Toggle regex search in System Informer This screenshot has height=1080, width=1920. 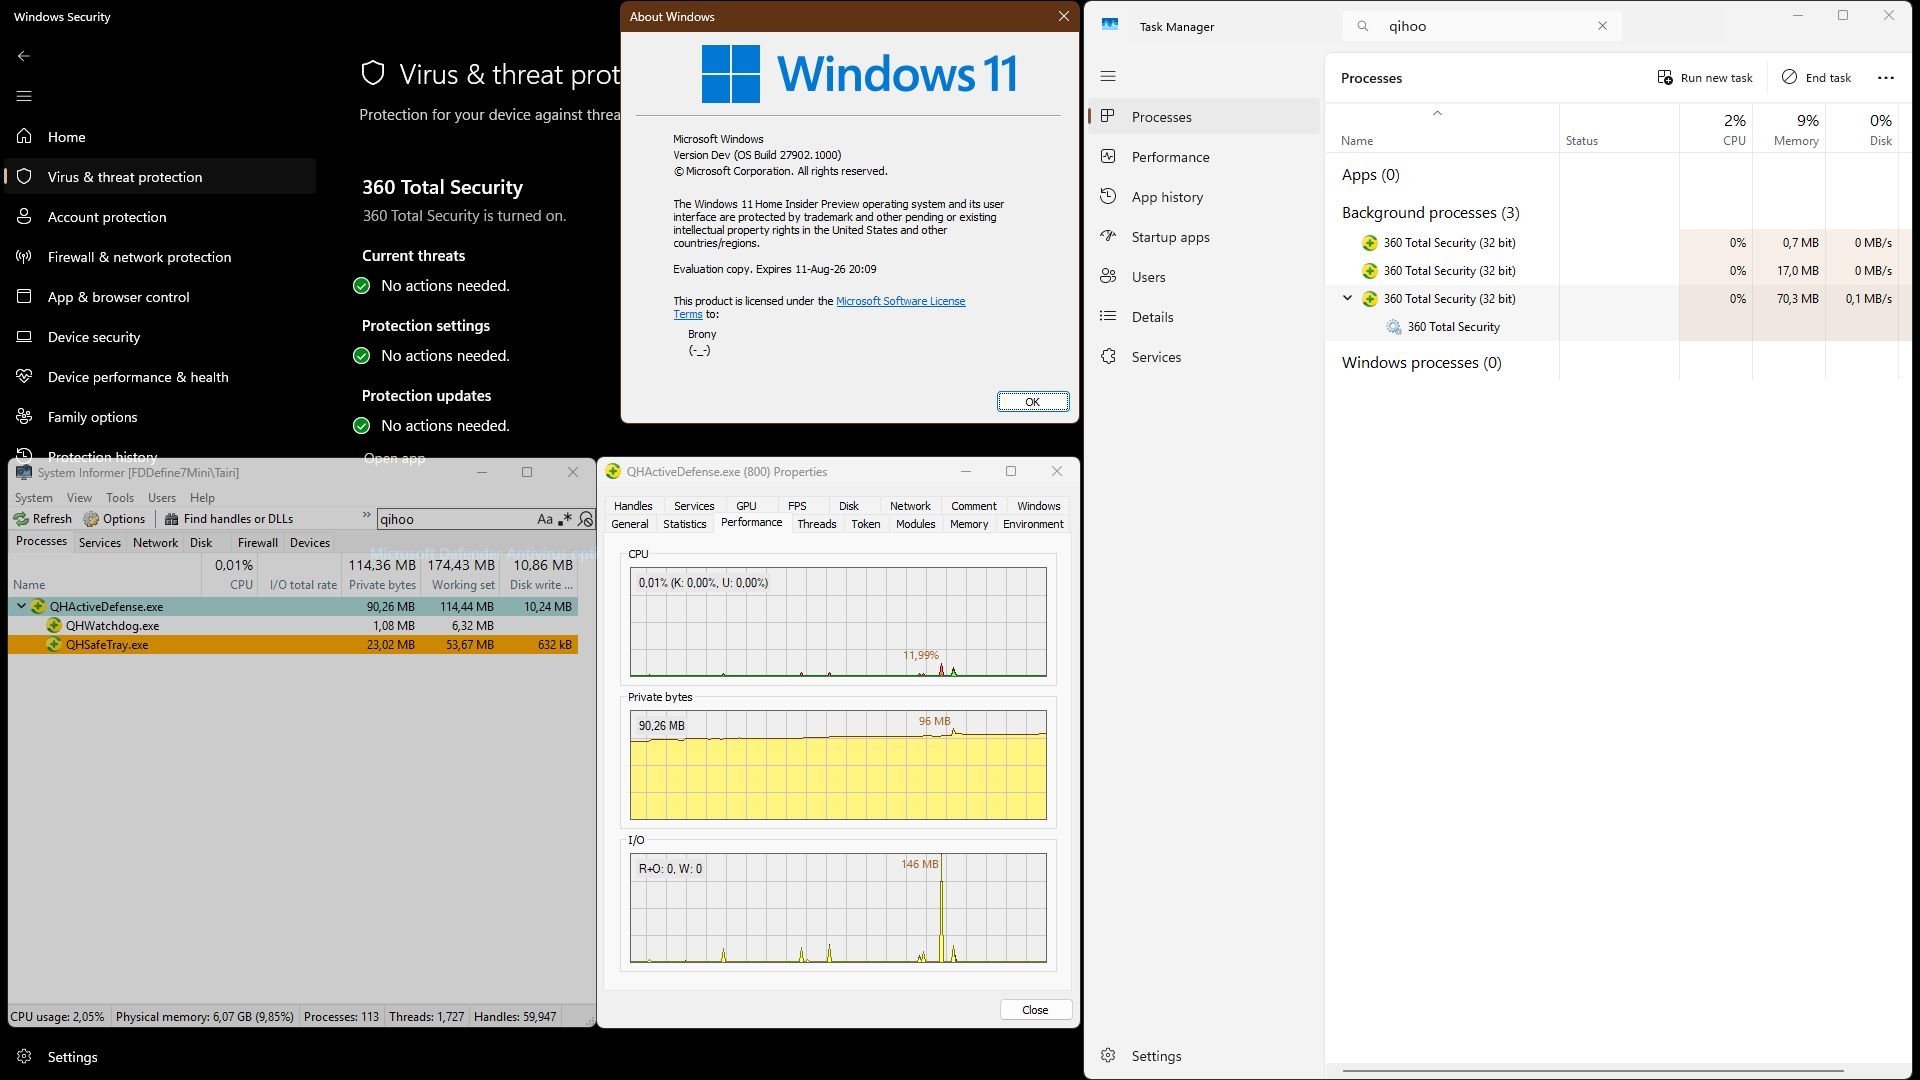point(565,519)
